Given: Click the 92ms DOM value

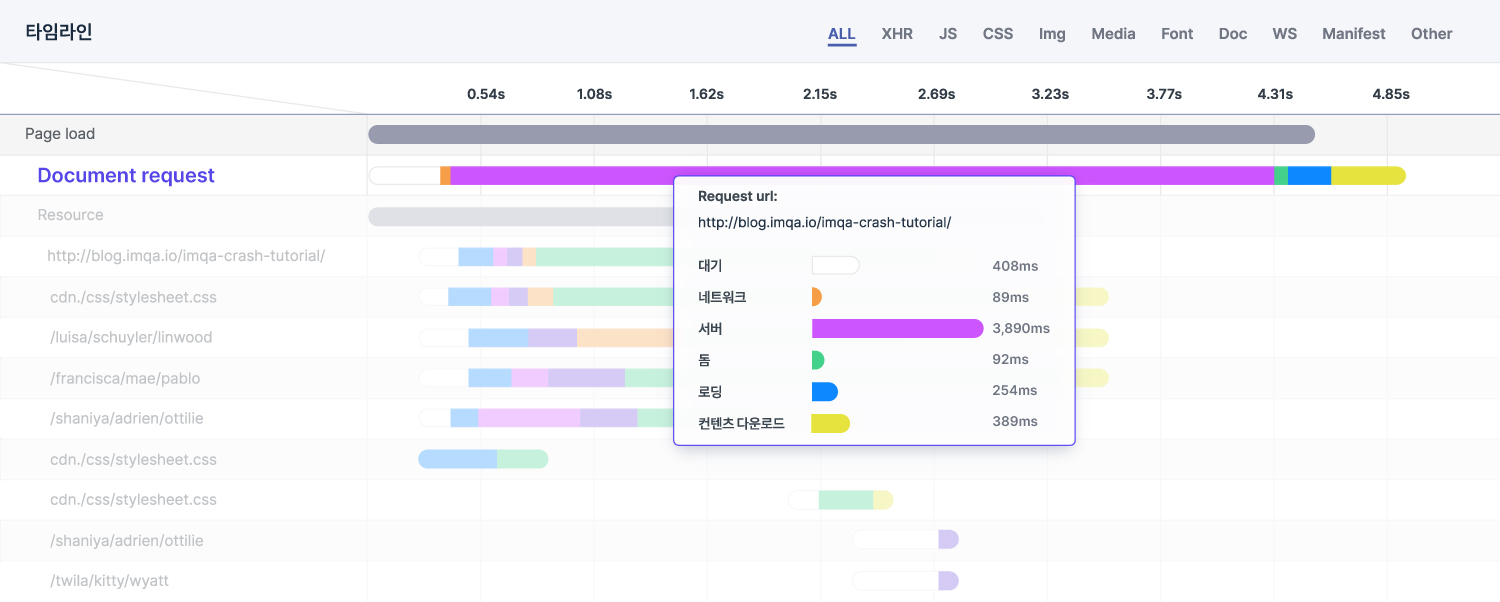Looking at the screenshot, I should coord(1011,360).
